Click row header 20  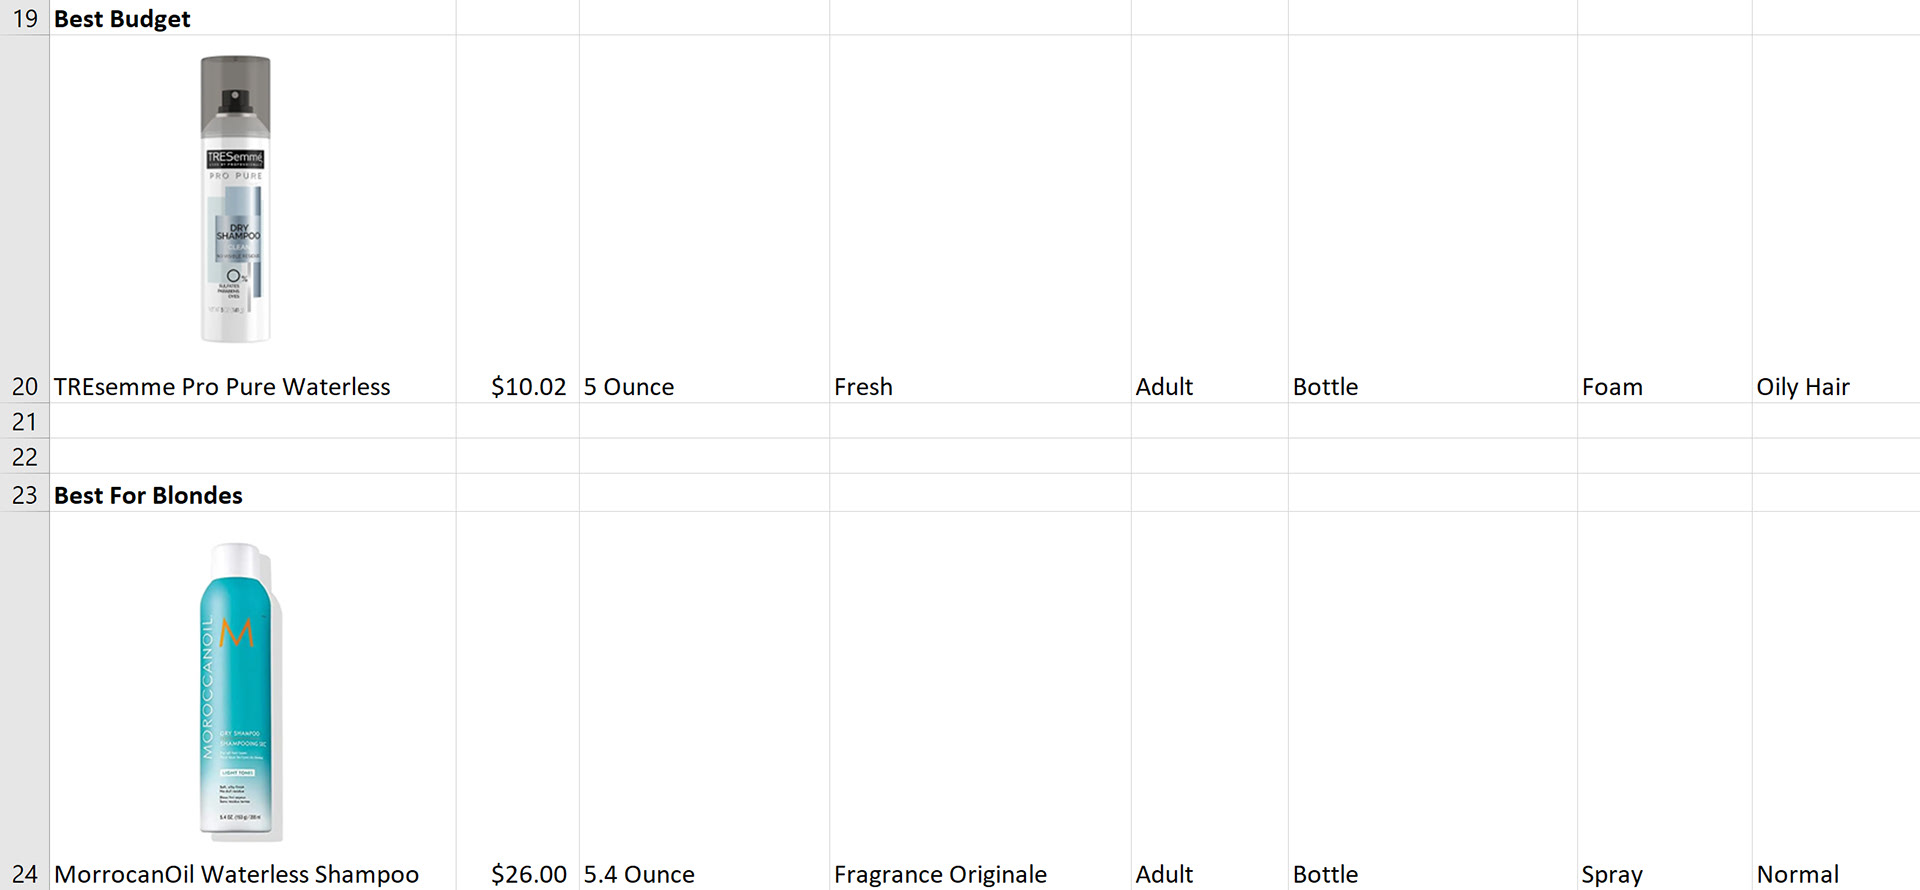point(24,219)
